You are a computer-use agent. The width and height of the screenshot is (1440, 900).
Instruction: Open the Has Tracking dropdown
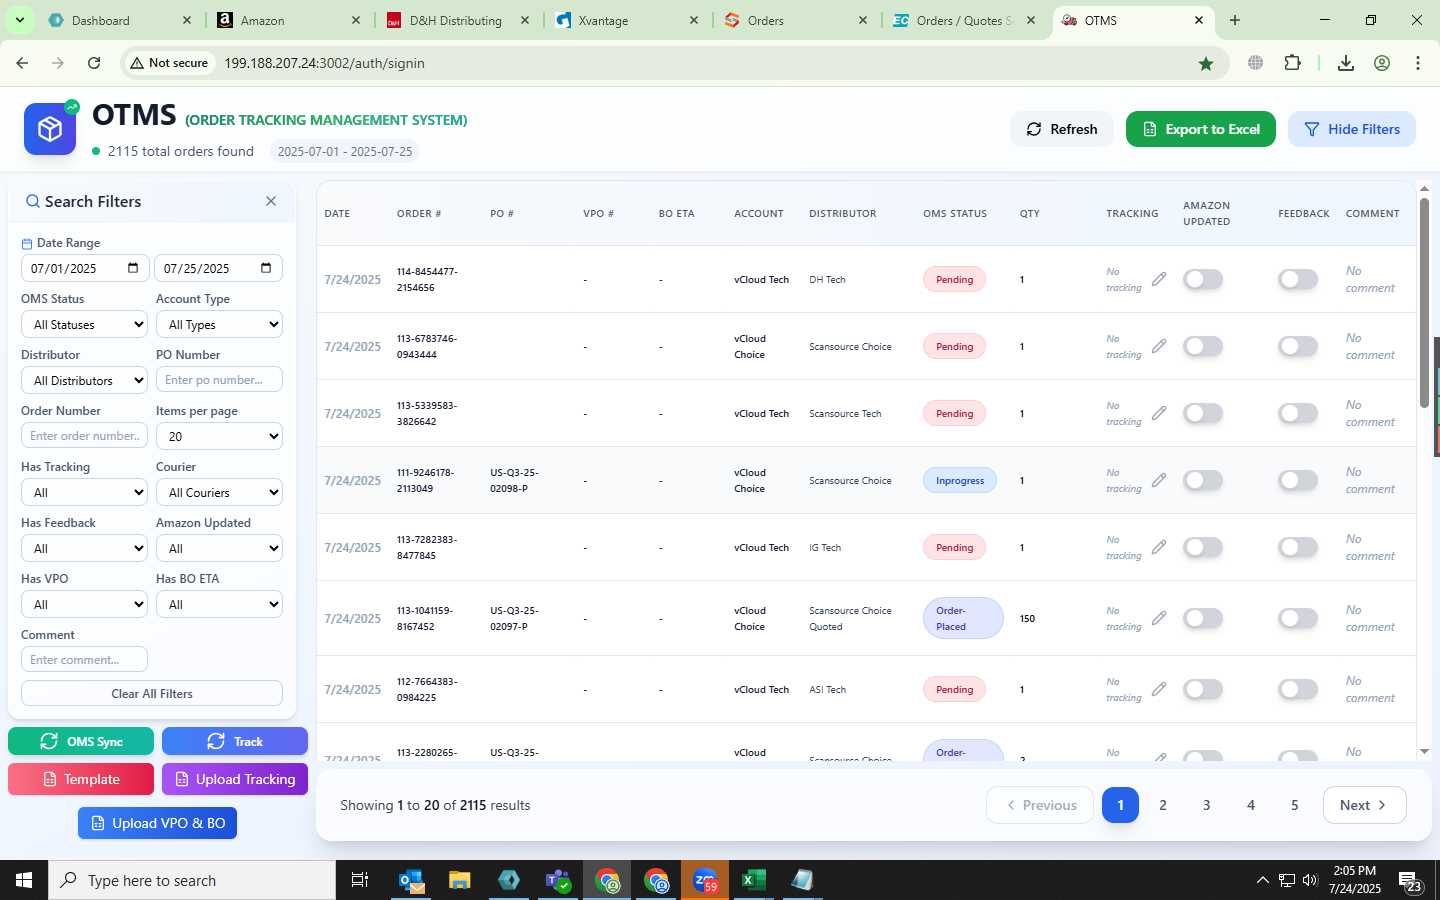pos(84,492)
